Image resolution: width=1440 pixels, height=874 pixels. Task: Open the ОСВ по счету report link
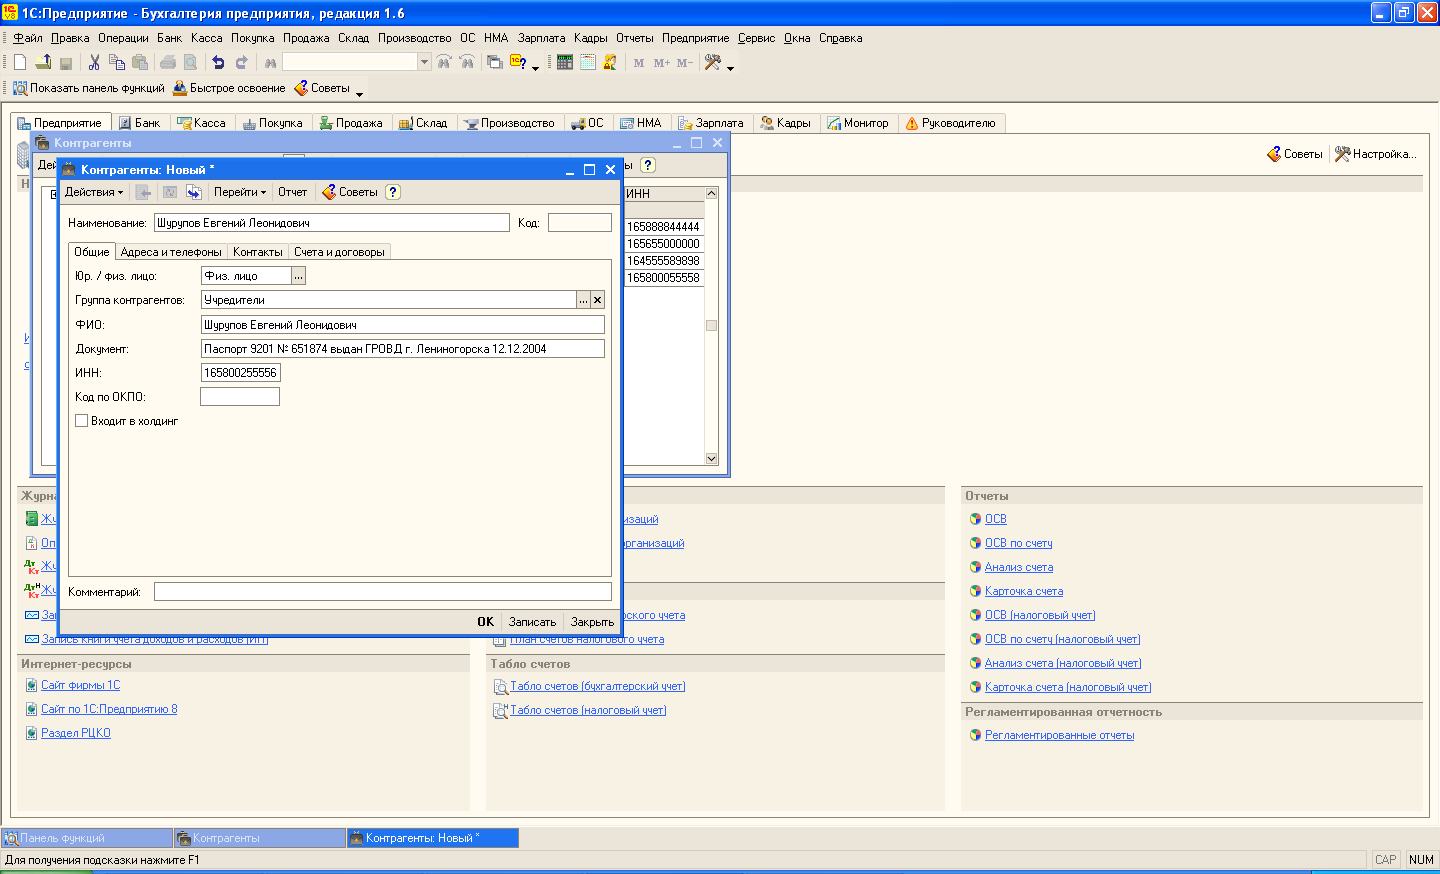pos(1018,543)
